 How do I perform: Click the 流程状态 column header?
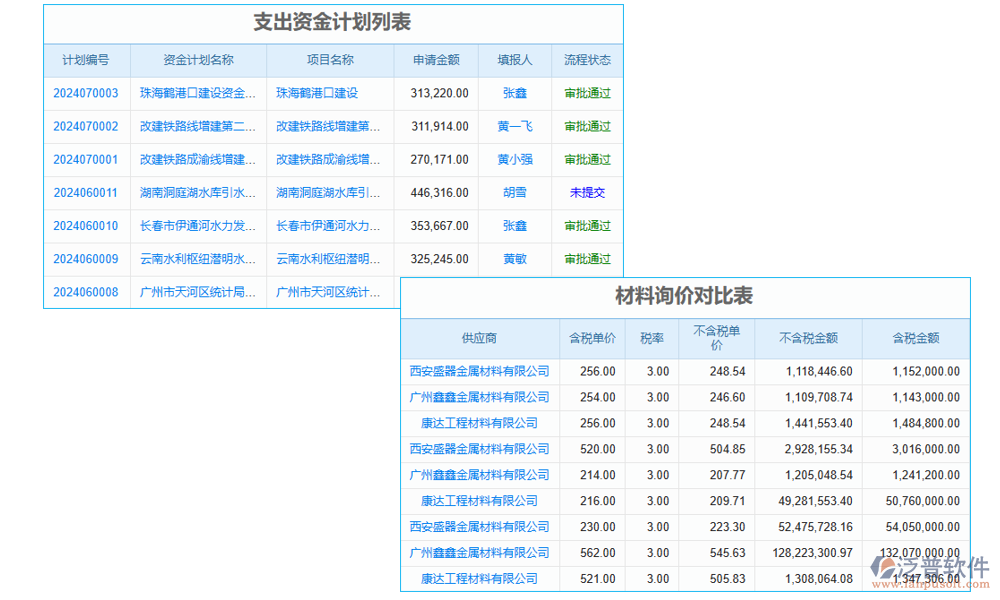(x=587, y=60)
